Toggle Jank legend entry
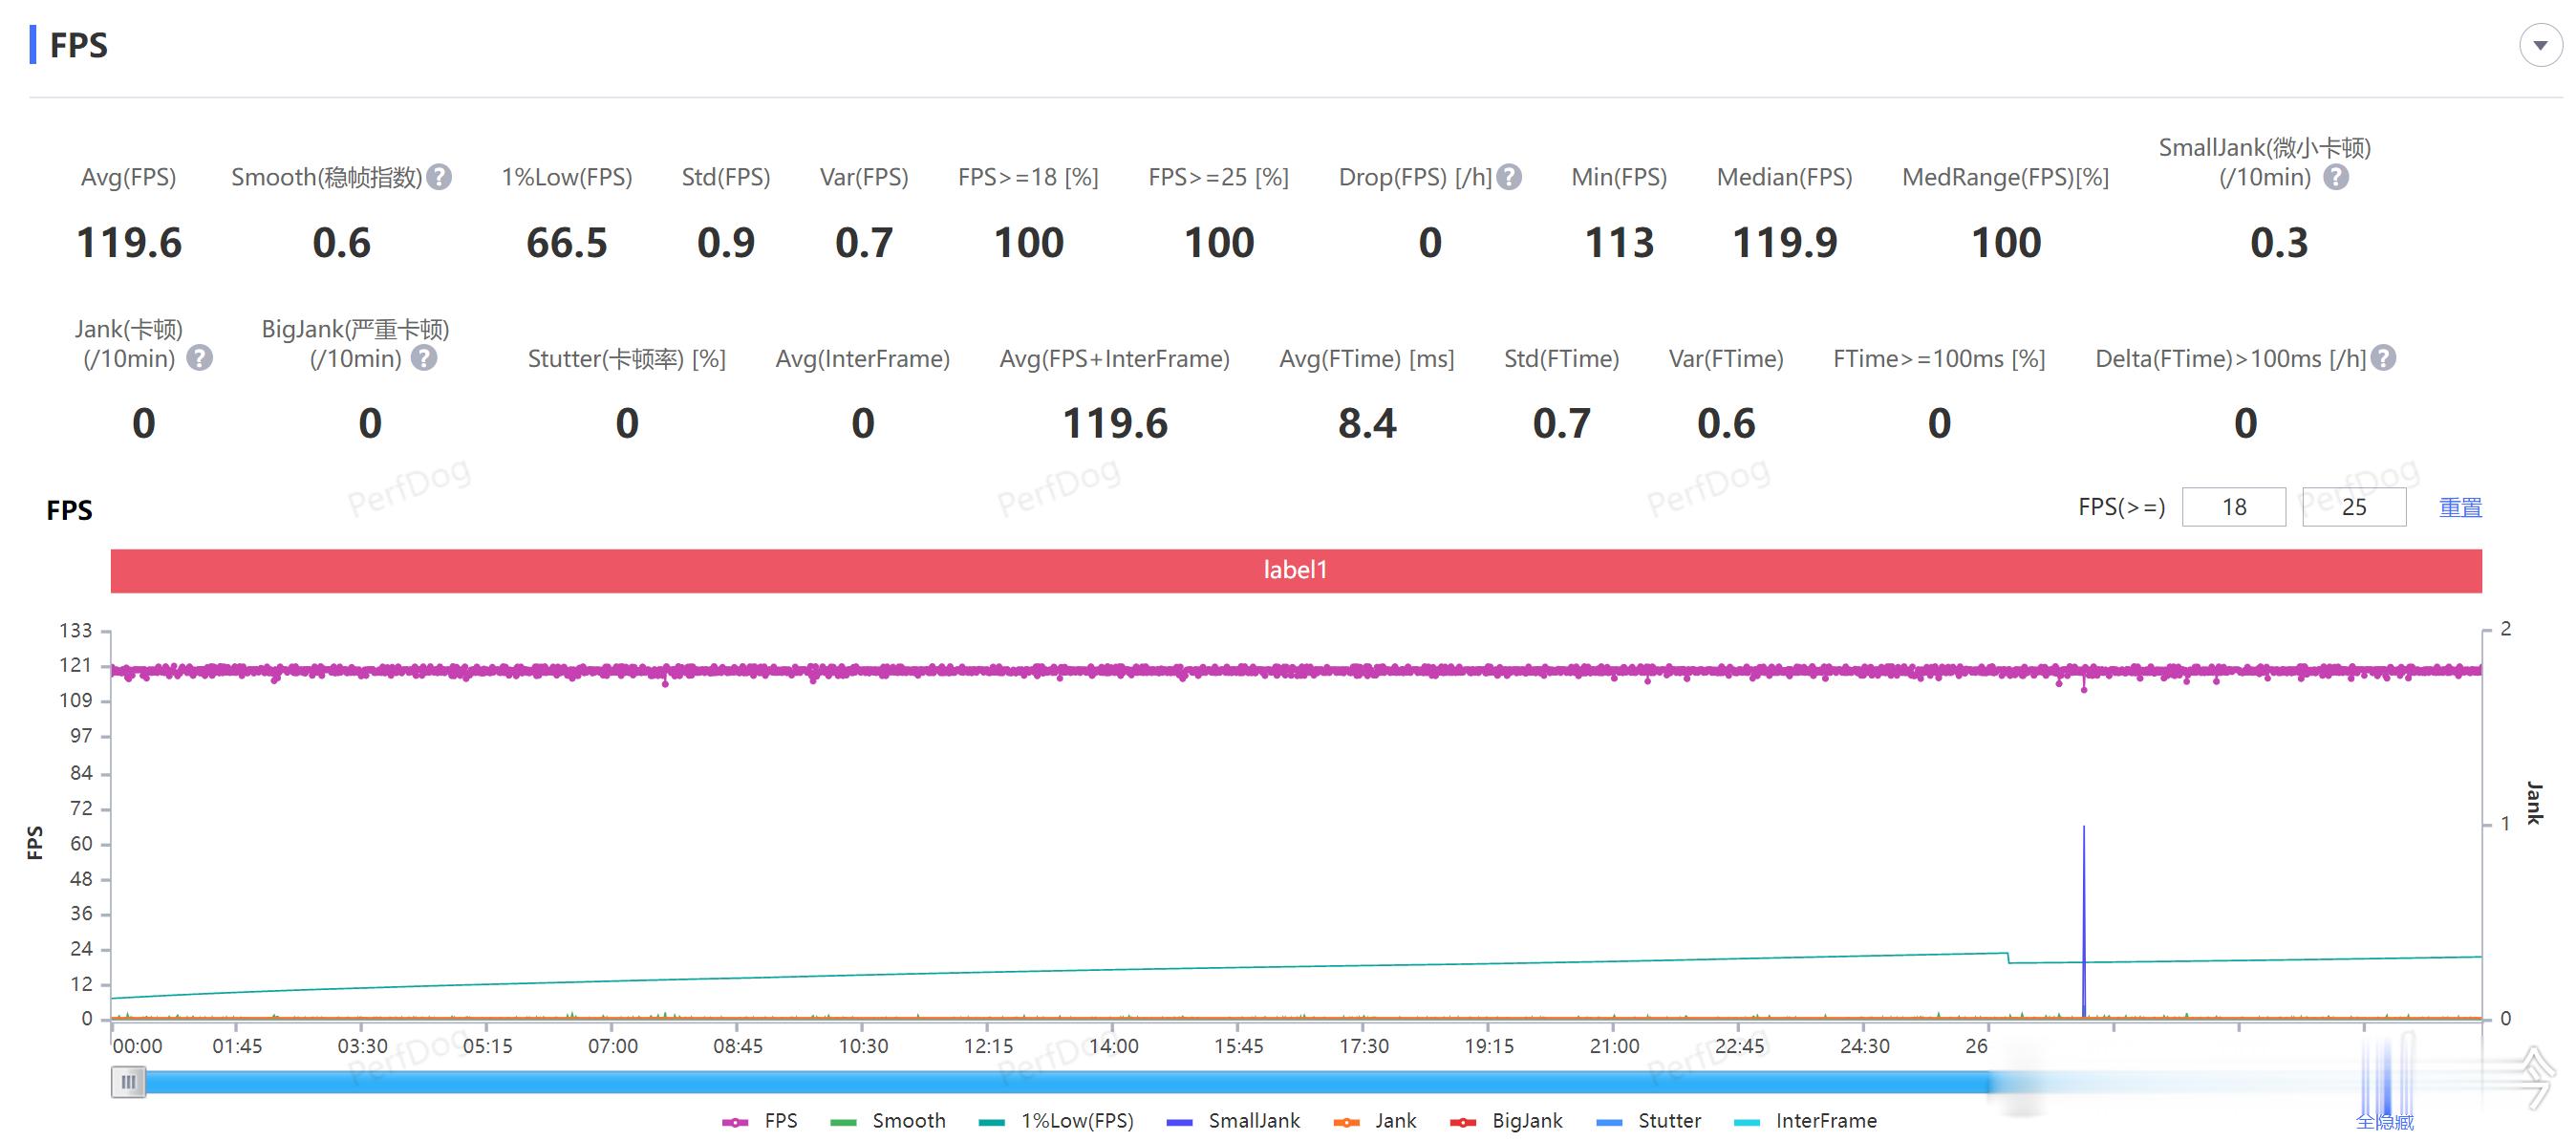 [1394, 1121]
